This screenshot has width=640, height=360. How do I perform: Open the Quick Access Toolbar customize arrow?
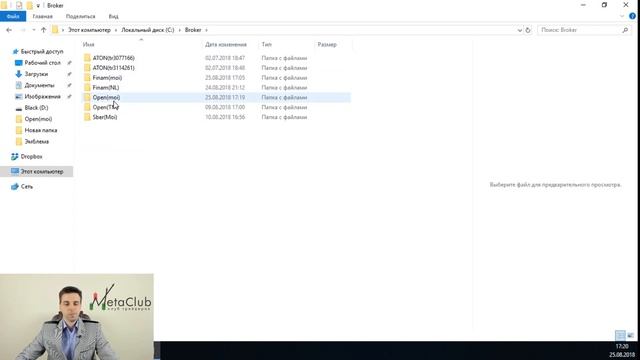coord(38,6)
